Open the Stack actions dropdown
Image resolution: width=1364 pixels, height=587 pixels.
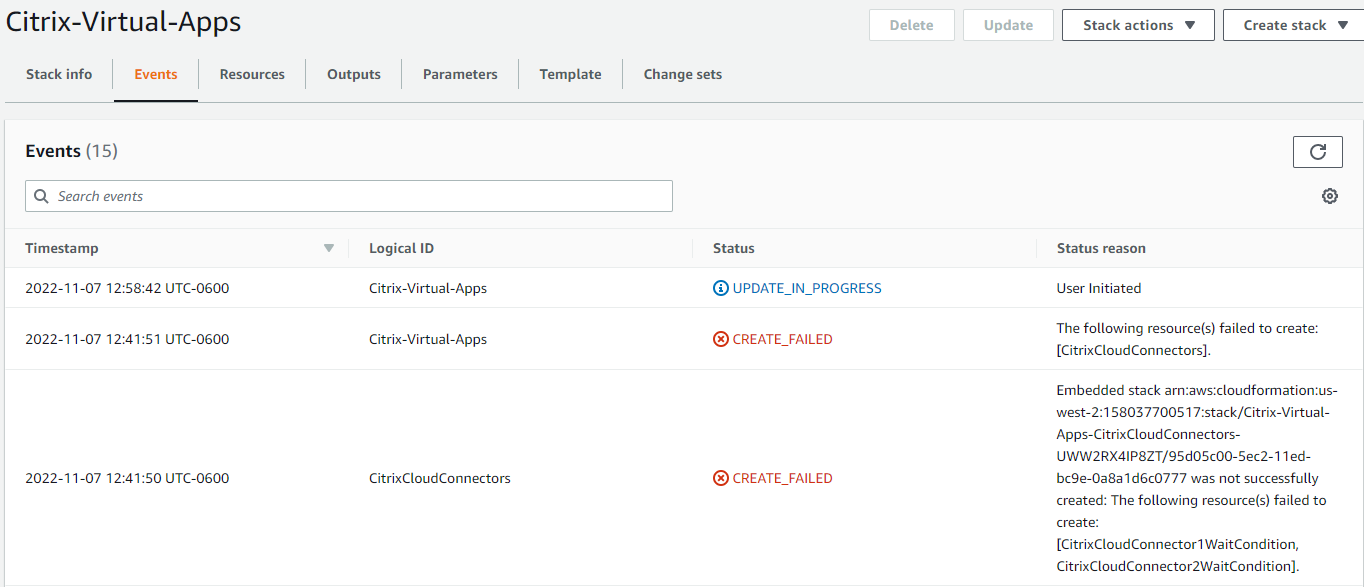point(1138,25)
